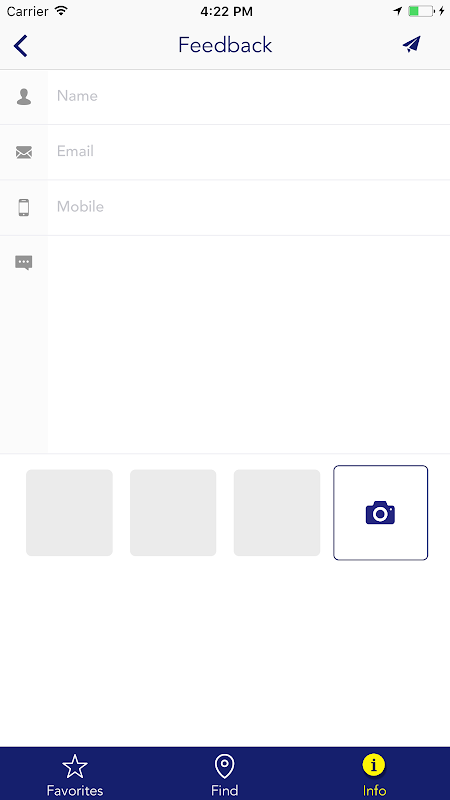Click inside the message text area
Screen dimensions: 450x800
pos(248,344)
